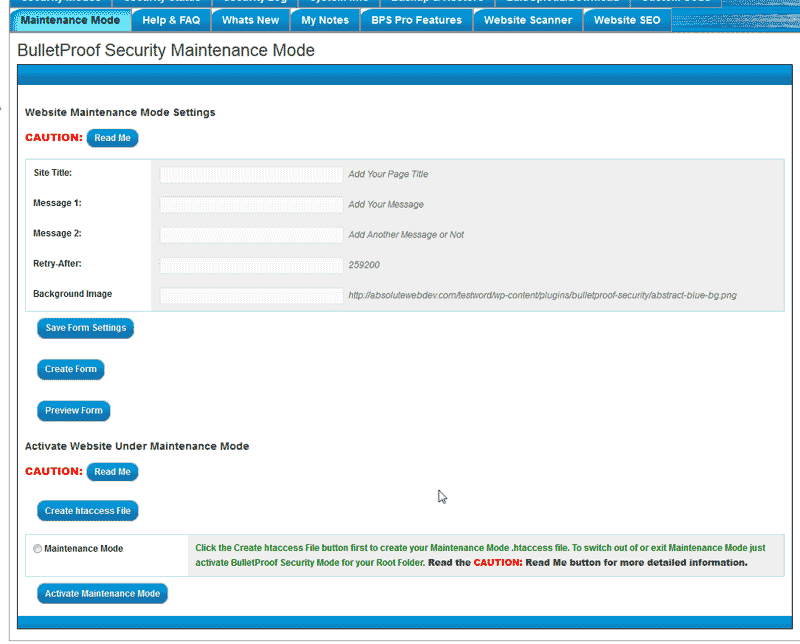Click the Activate Maintenance Mode button
The image size is (800, 644).
[103, 593]
